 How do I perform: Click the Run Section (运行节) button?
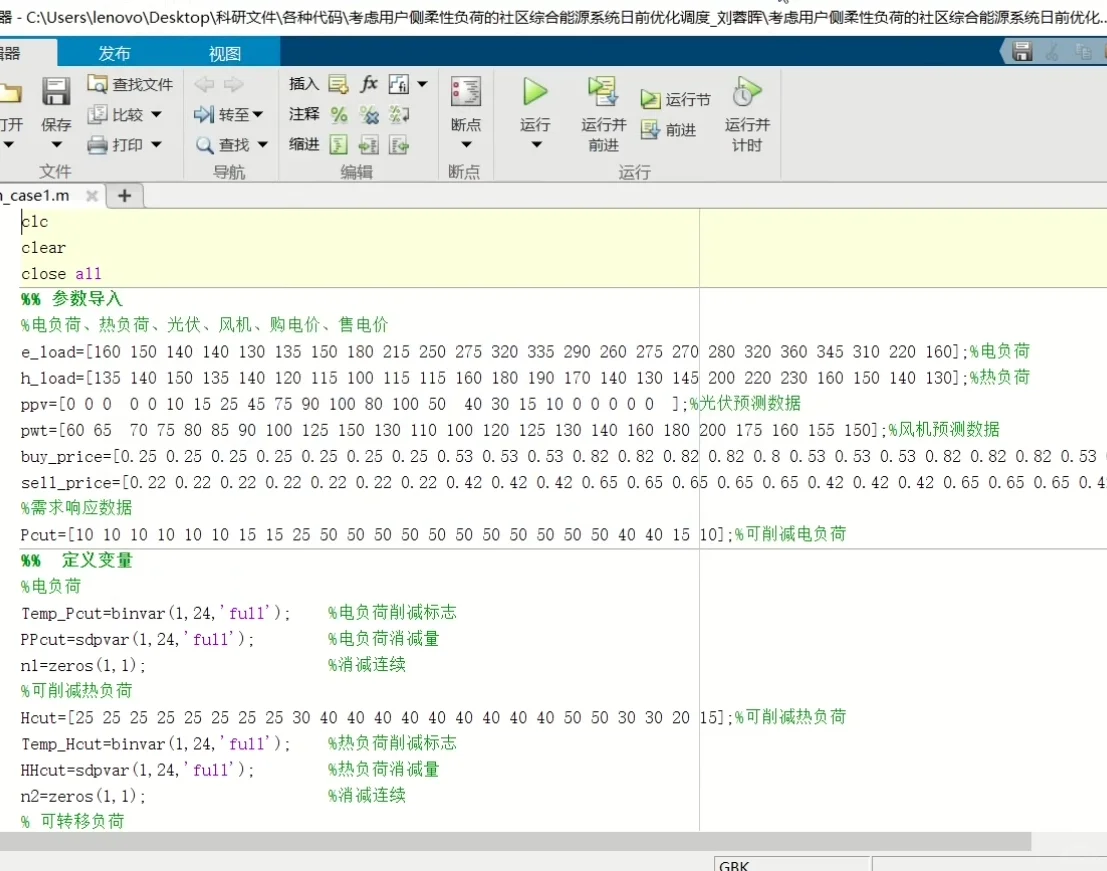[x=676, y=100]
